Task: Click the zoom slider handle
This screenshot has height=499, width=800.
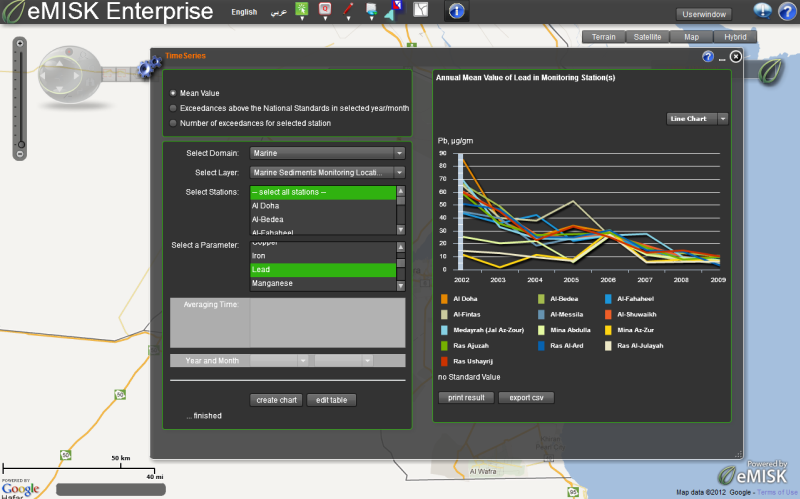Action: 21,144
